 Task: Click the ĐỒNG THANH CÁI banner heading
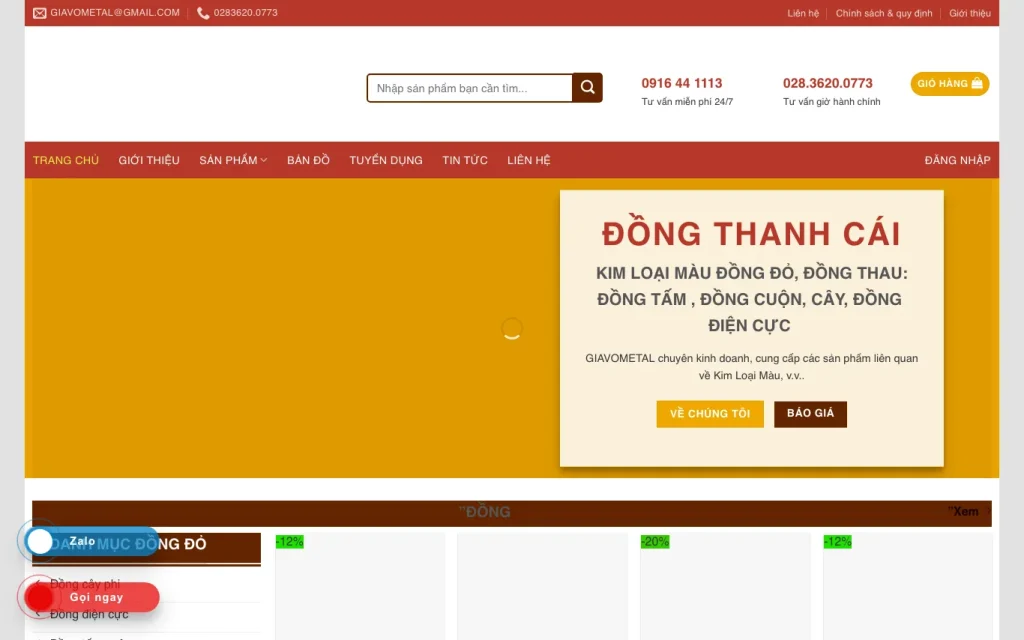click(751, 234)
